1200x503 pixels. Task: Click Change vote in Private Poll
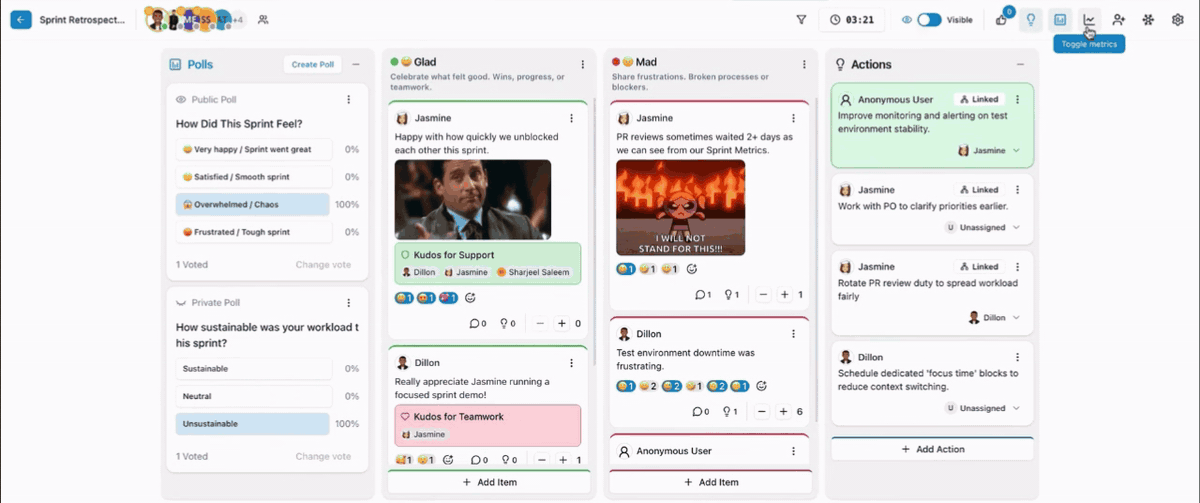(x=323, y=456)
